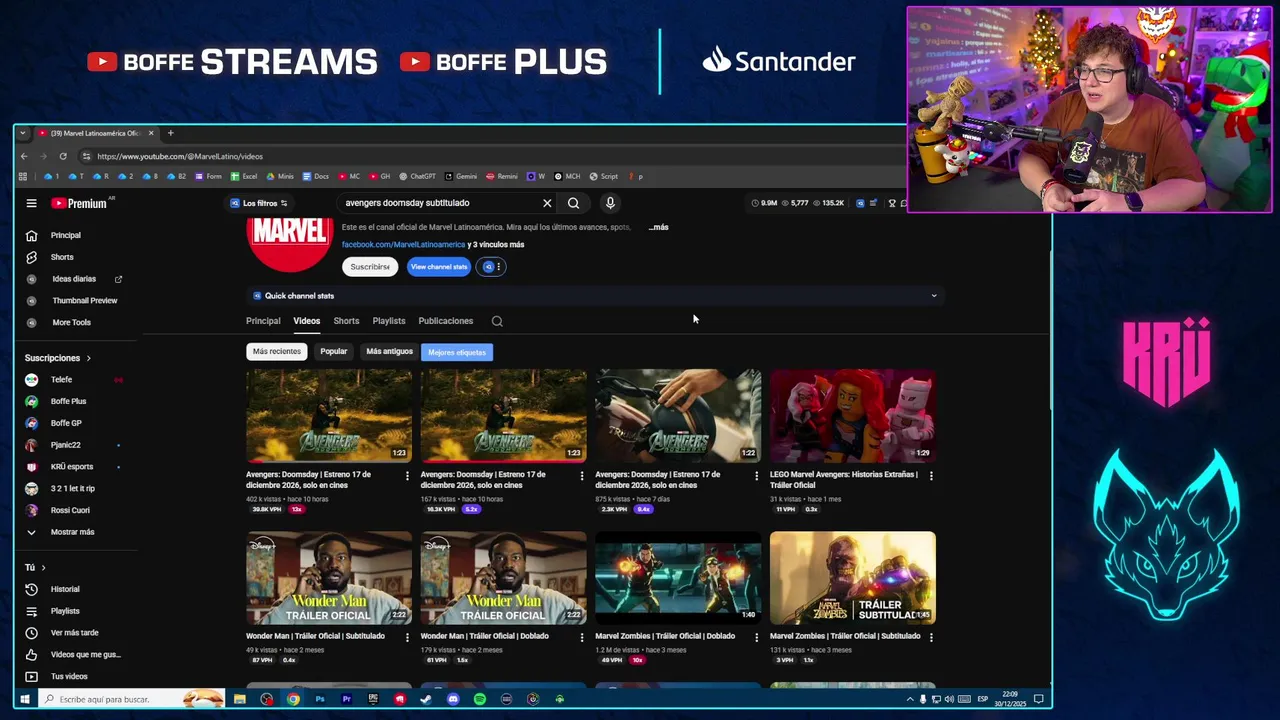The height and width of the screenshot is (720, 1280).
Task: Open the Script bookmark
Action: point(604,176)
